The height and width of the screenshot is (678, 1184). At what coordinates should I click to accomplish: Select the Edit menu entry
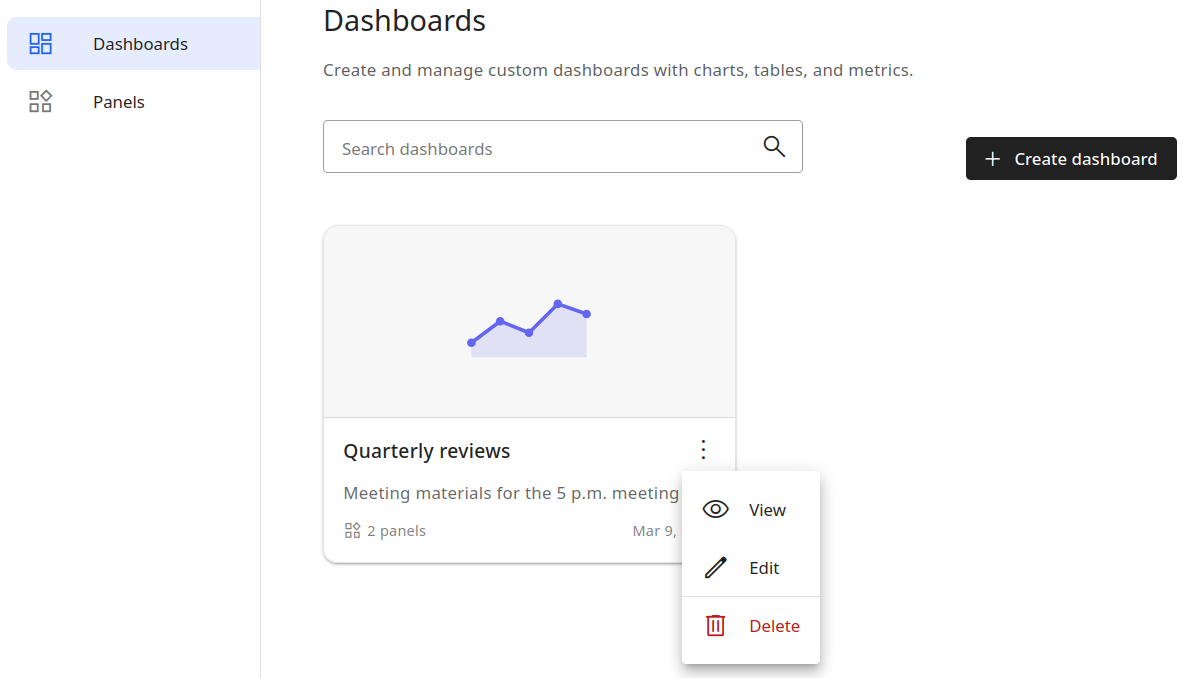[x=764, y=568]
